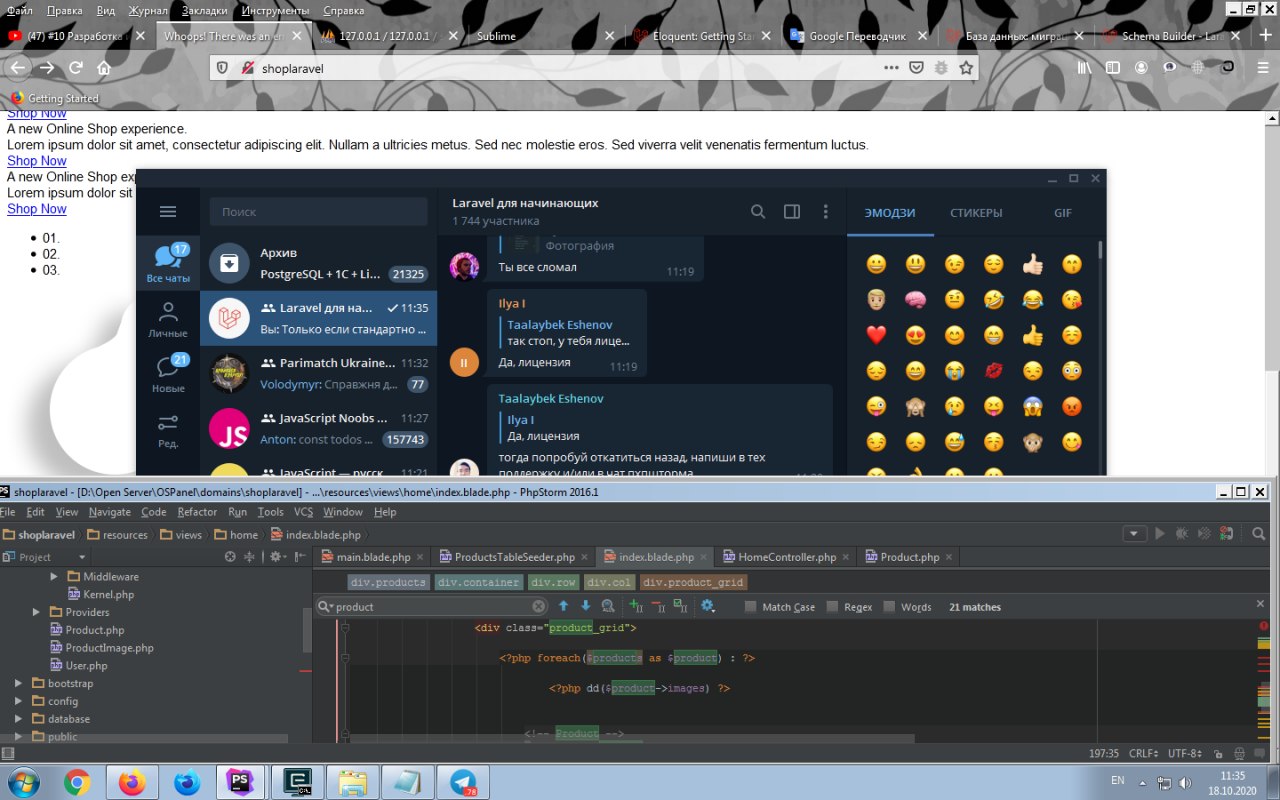The width and height of the screenshot is (1280, 800).
Task: Switch to Стикеры tab in Telegram
Action: click(976, 213)
